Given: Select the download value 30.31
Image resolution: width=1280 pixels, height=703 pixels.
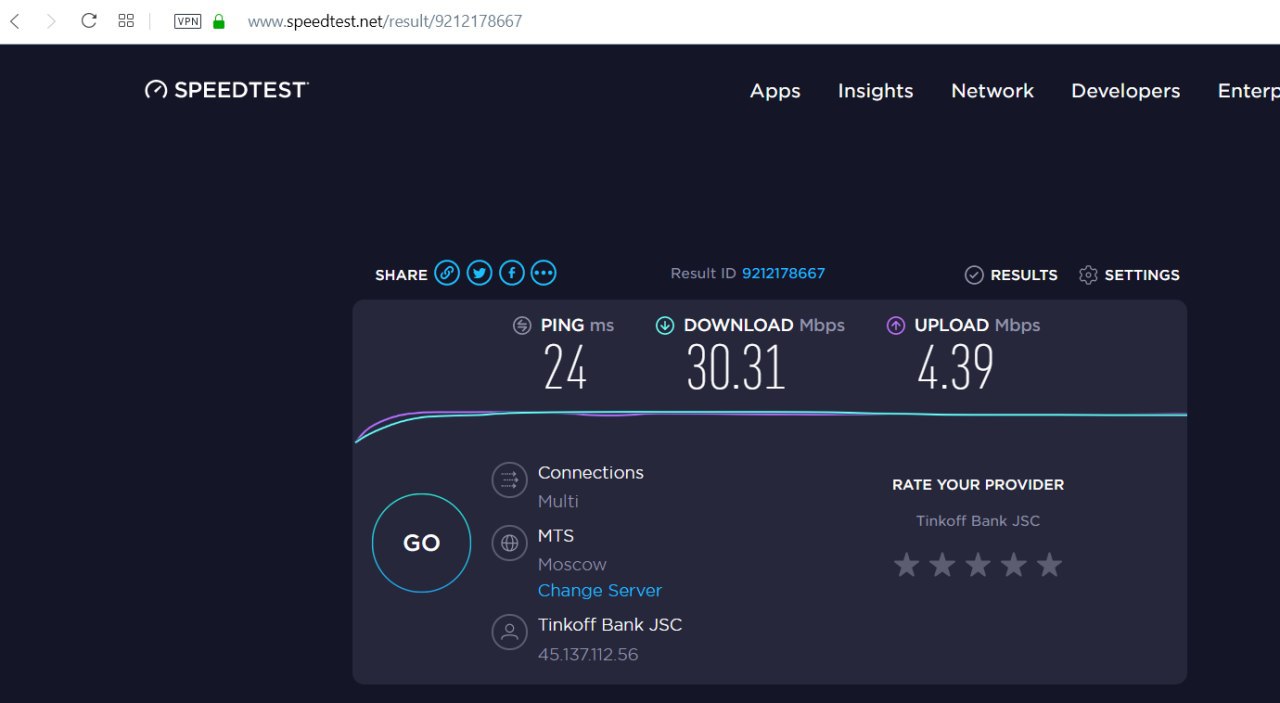Looking at the screenshot, I should pos(736,366).
